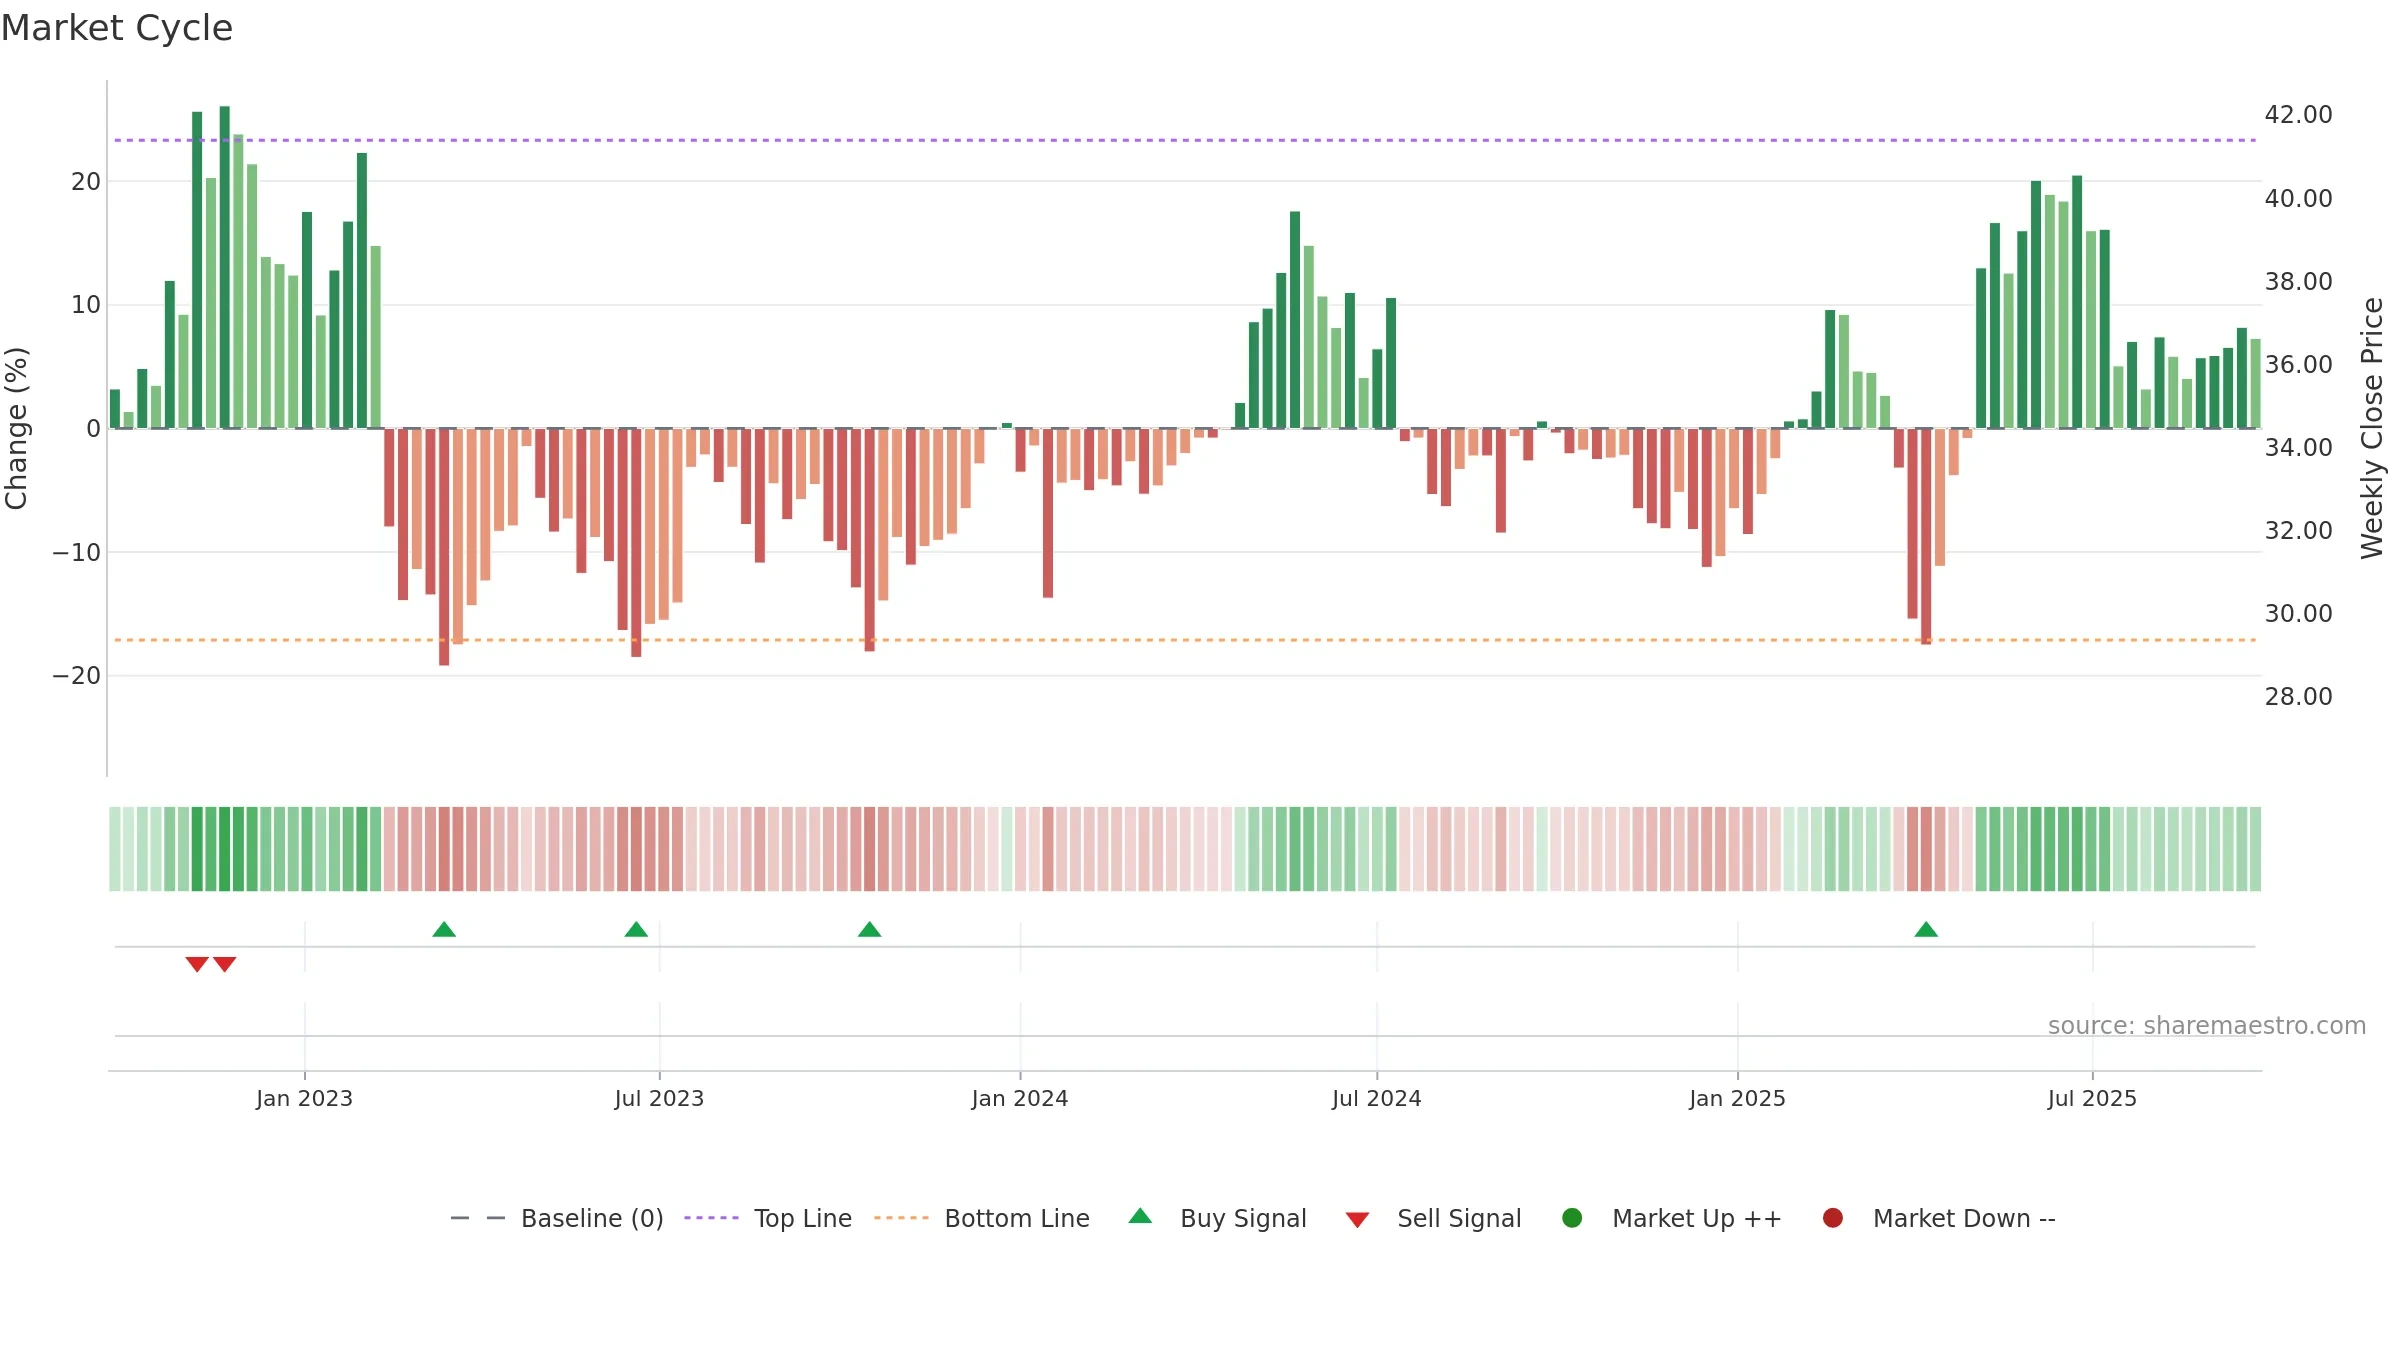Open the source: sharemaestro.com link
This screenshot has width=2400, height=1350.
(x=2207, y=1025)
